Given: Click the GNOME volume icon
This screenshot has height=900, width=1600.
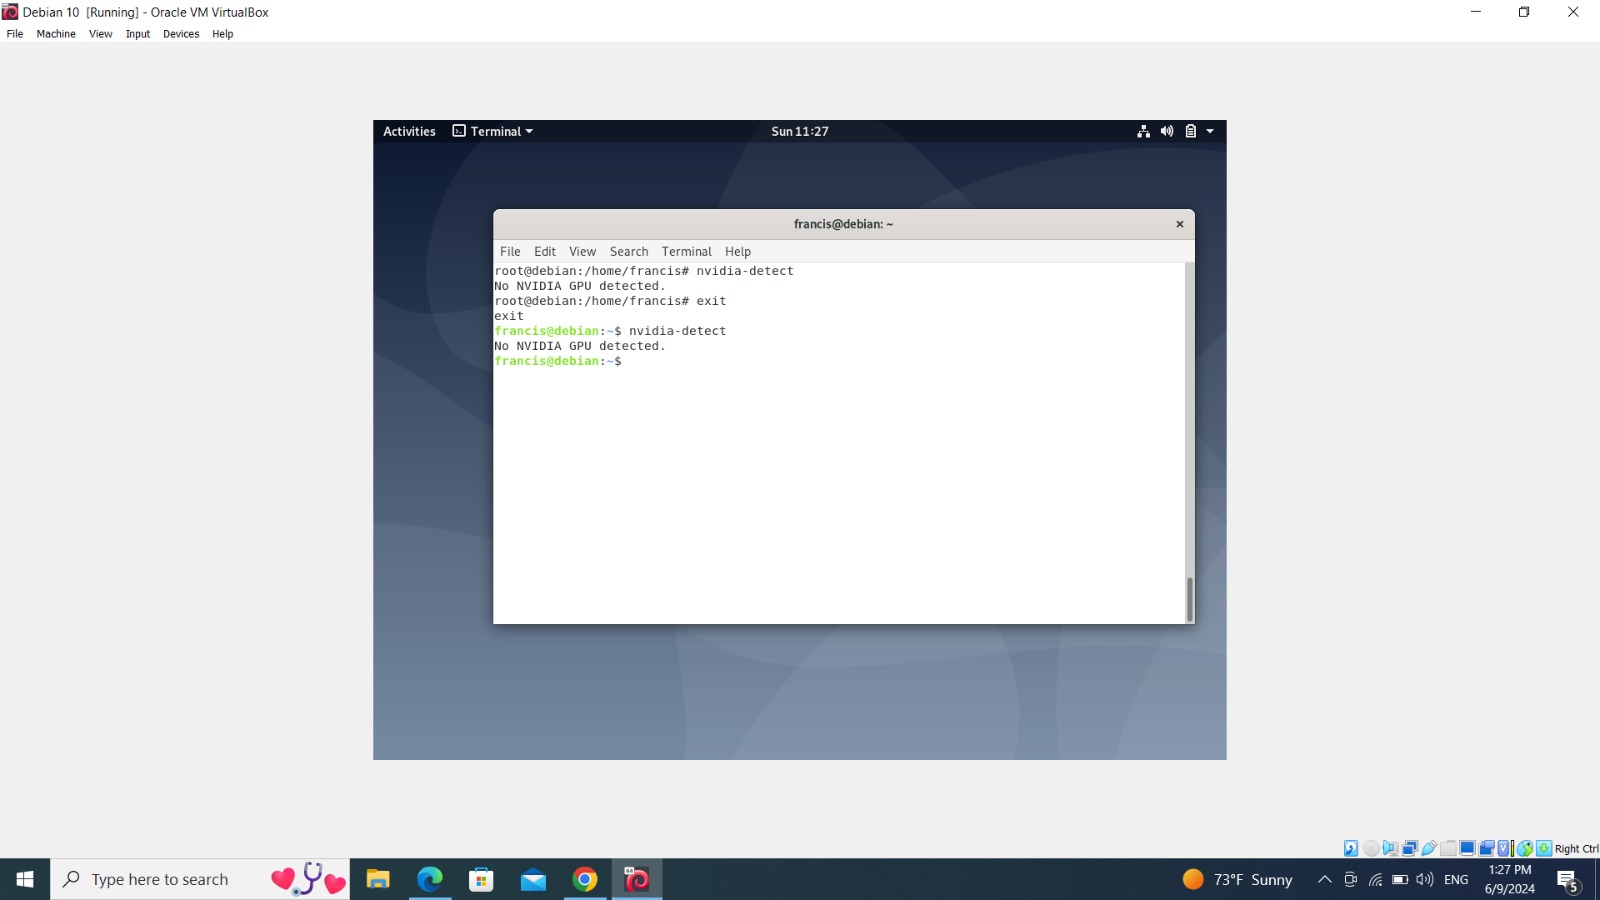Looking at the screenshot, I should [1167, 131].
